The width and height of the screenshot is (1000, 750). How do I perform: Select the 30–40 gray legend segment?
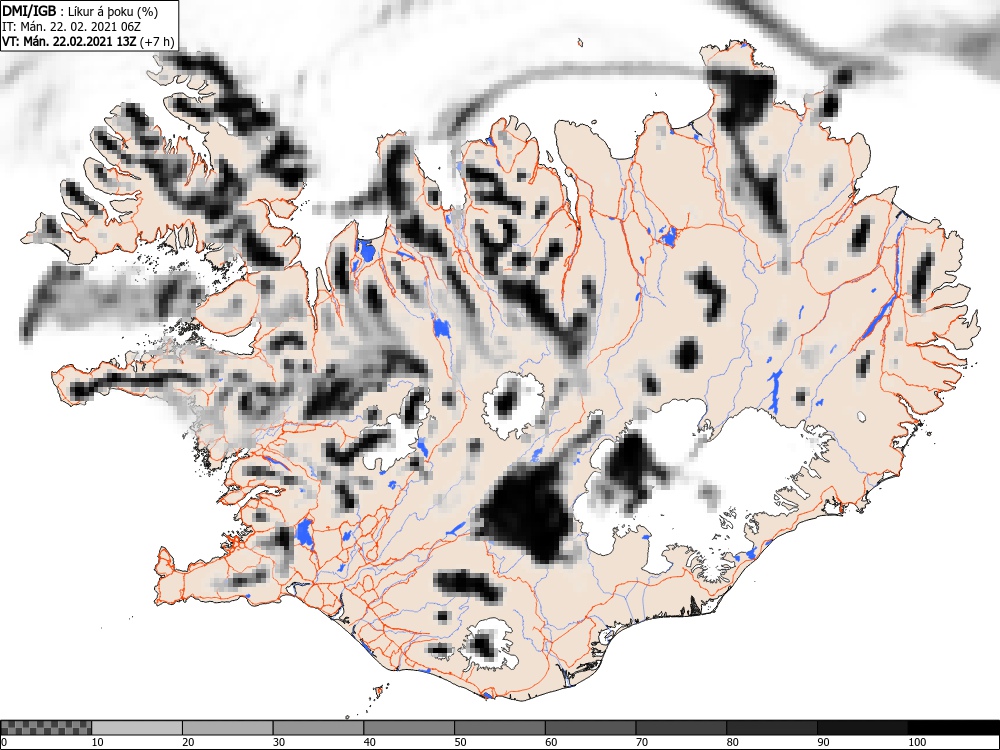[x=318, y=728]
